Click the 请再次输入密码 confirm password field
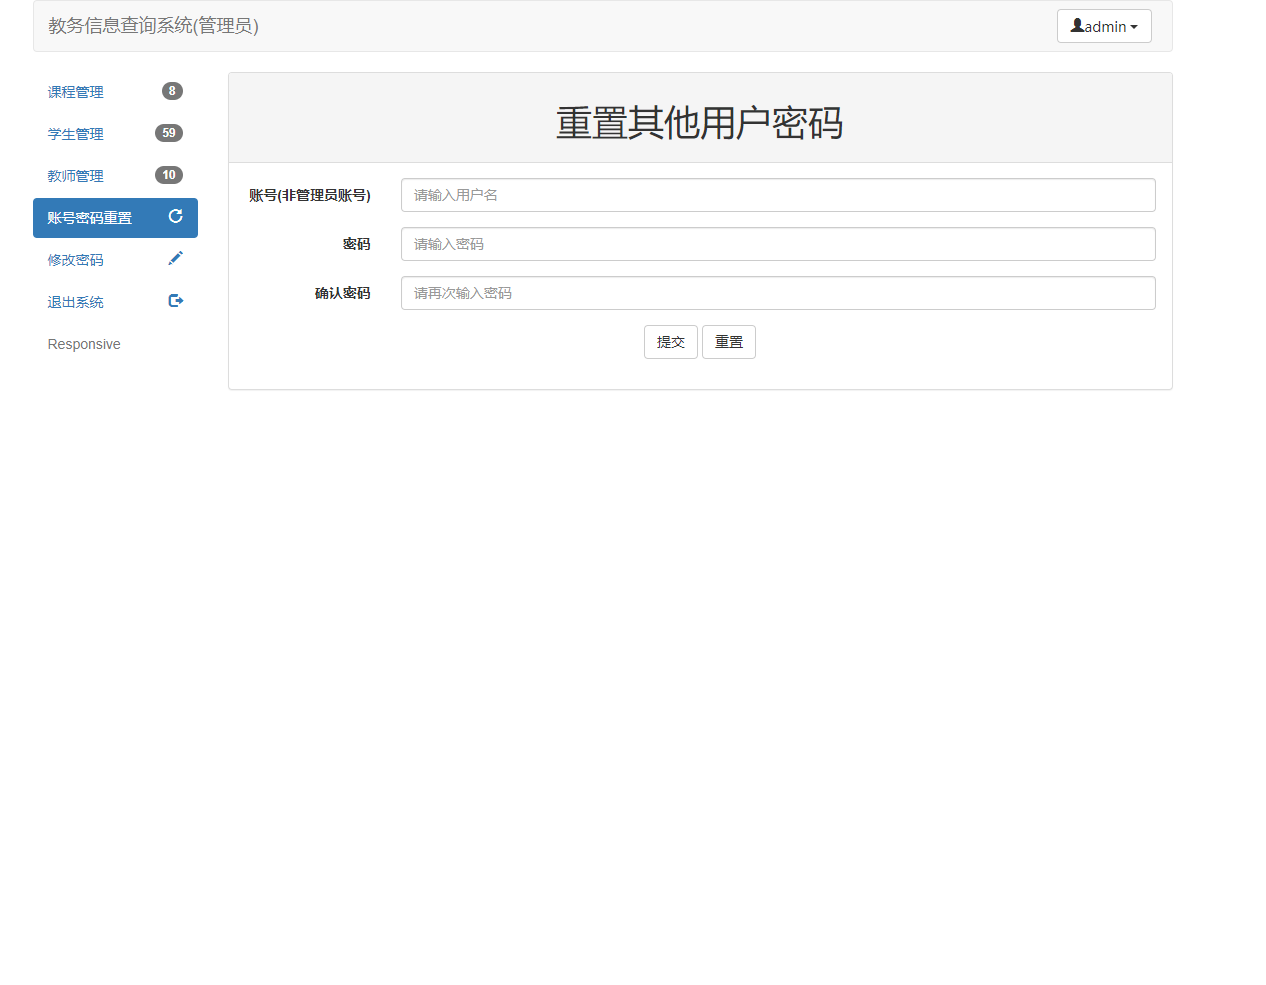Image resolution: width=1266 pixels, height=985 pixels. (x=778, y=293)
